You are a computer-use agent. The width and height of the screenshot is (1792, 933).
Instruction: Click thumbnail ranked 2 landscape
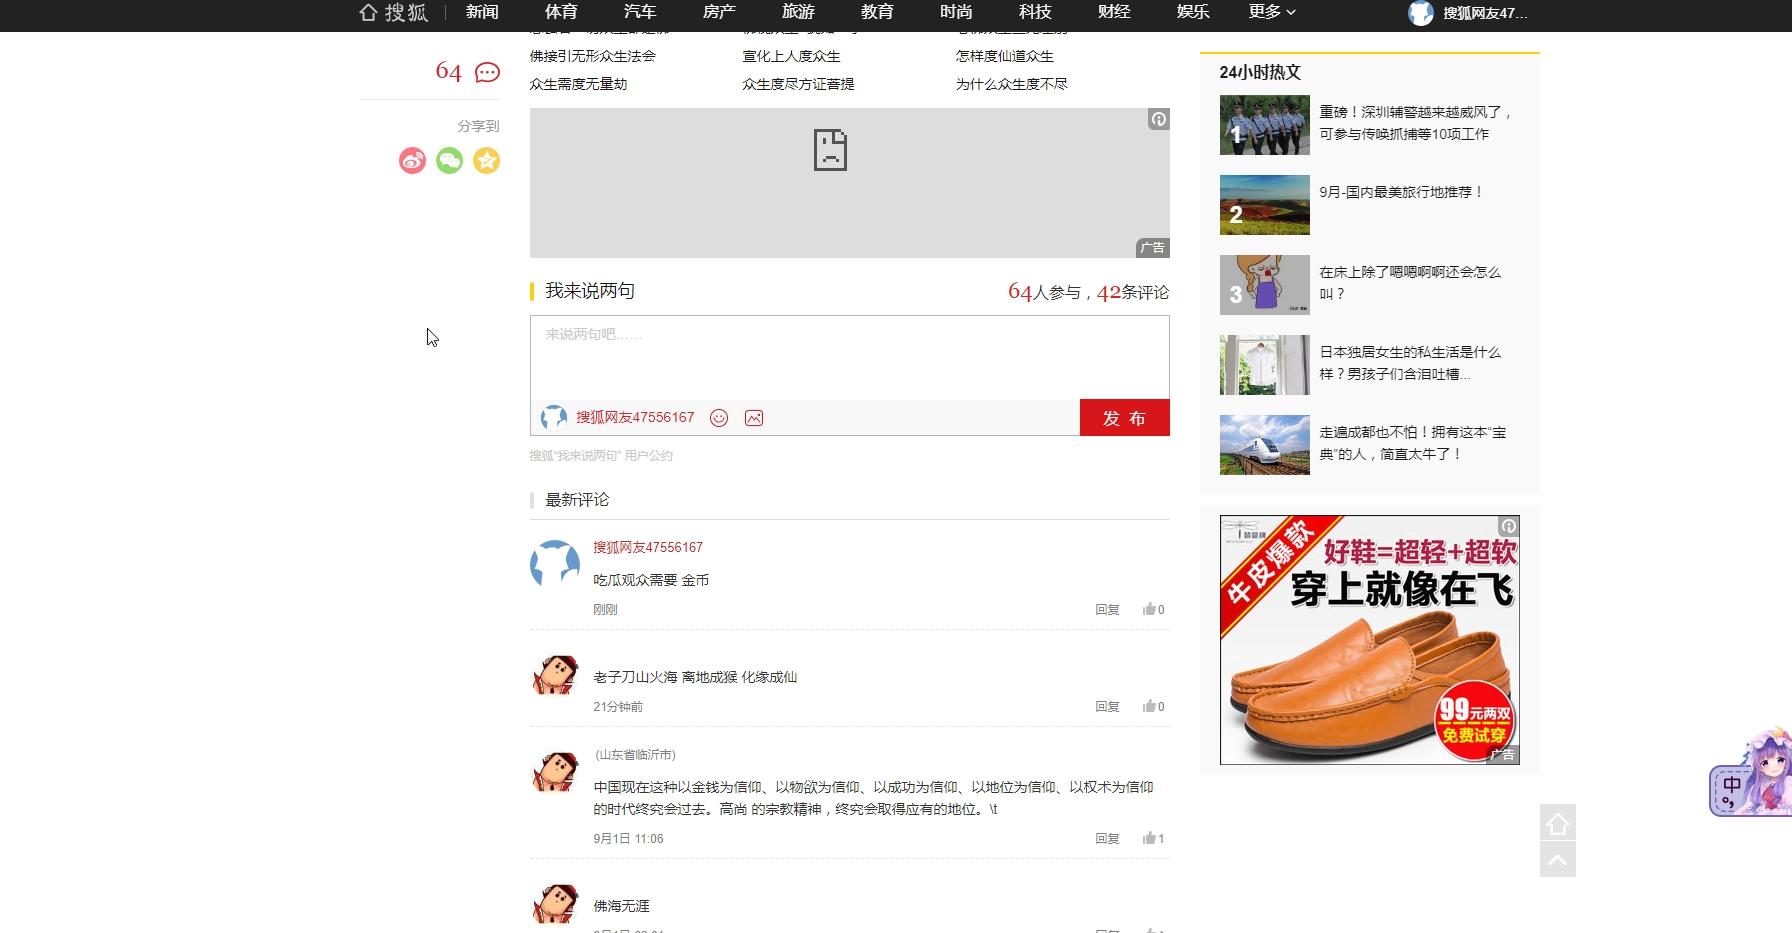tap(1264, 205)
